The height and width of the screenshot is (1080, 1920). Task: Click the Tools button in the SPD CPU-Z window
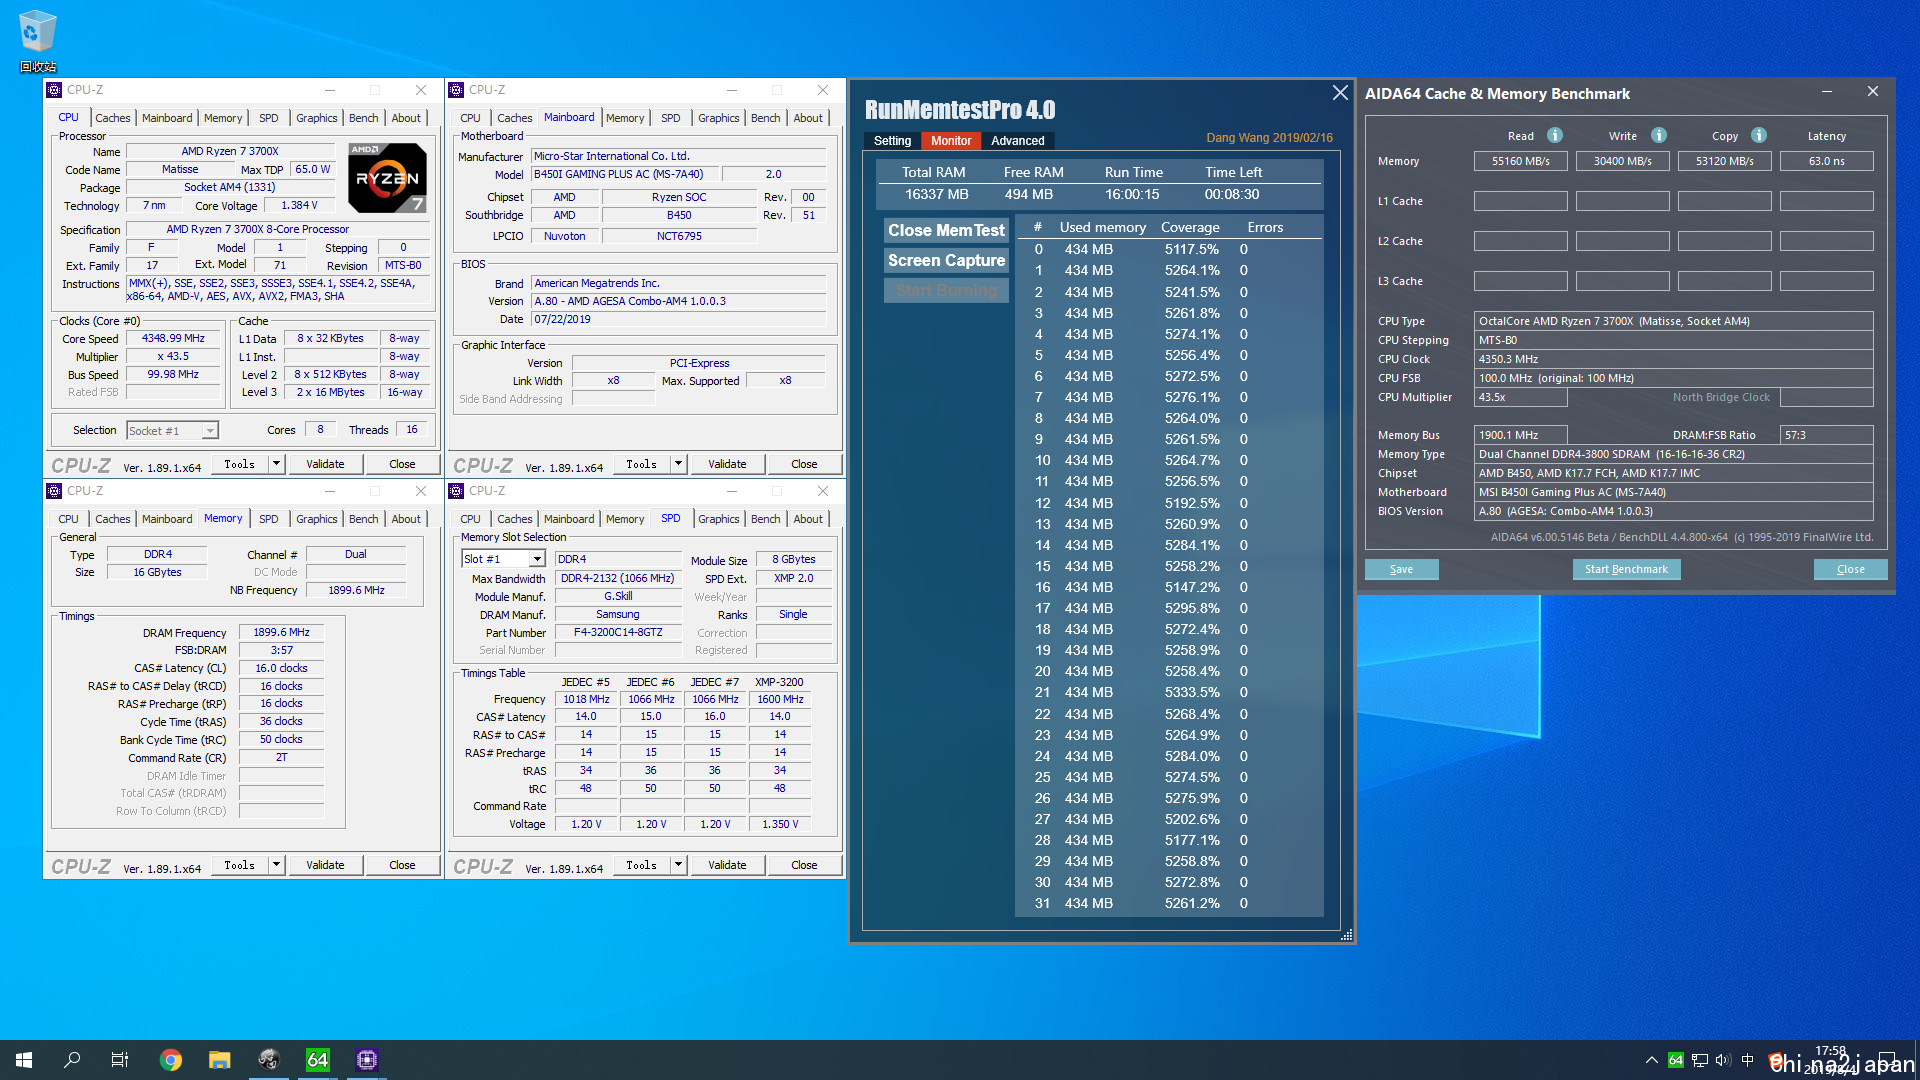[641, 865]
